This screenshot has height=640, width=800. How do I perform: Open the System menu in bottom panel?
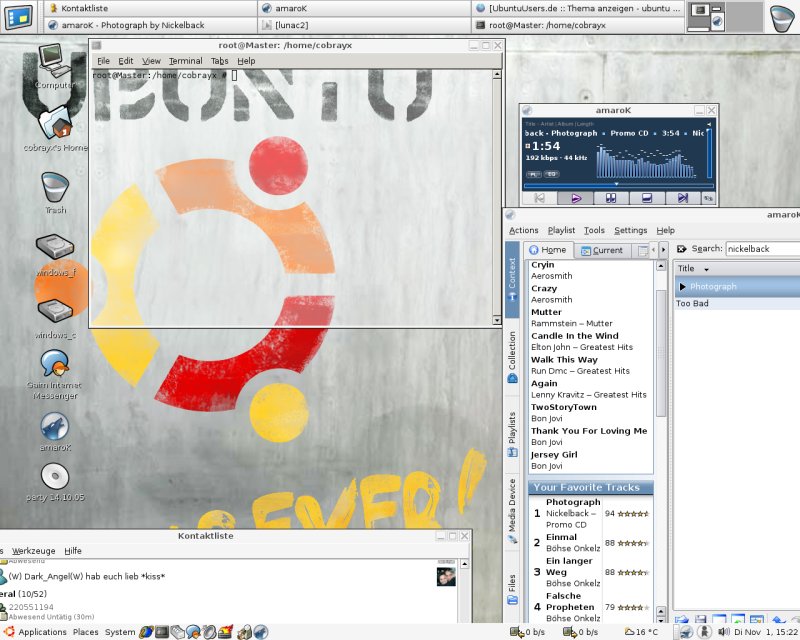coord(120,632)
